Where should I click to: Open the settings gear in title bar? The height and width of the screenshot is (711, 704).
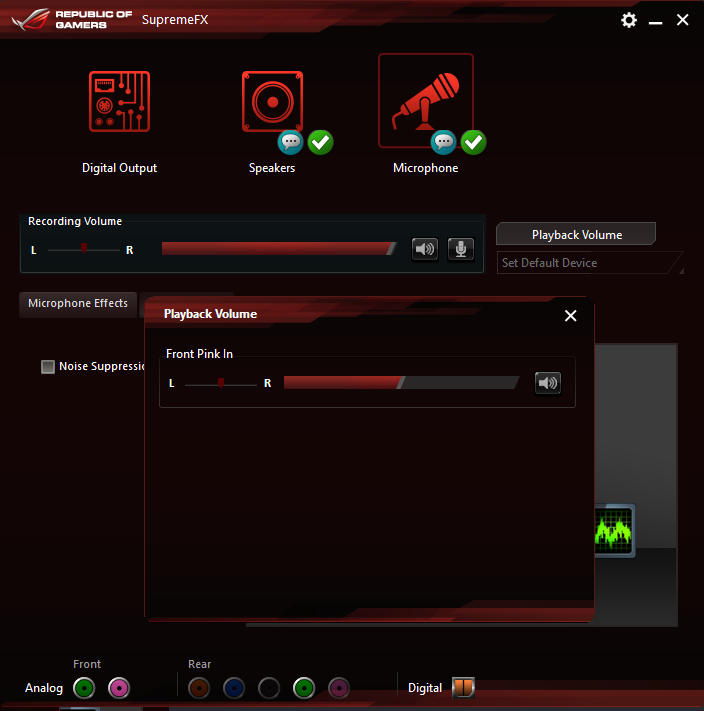pos(629,20)
